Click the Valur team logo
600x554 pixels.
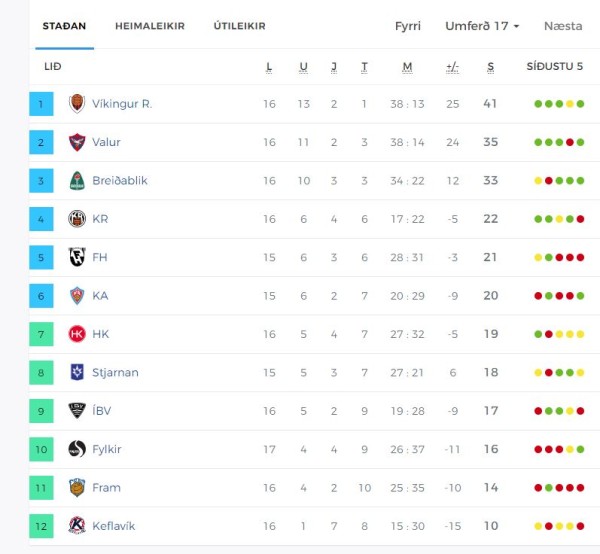(77, 142)
